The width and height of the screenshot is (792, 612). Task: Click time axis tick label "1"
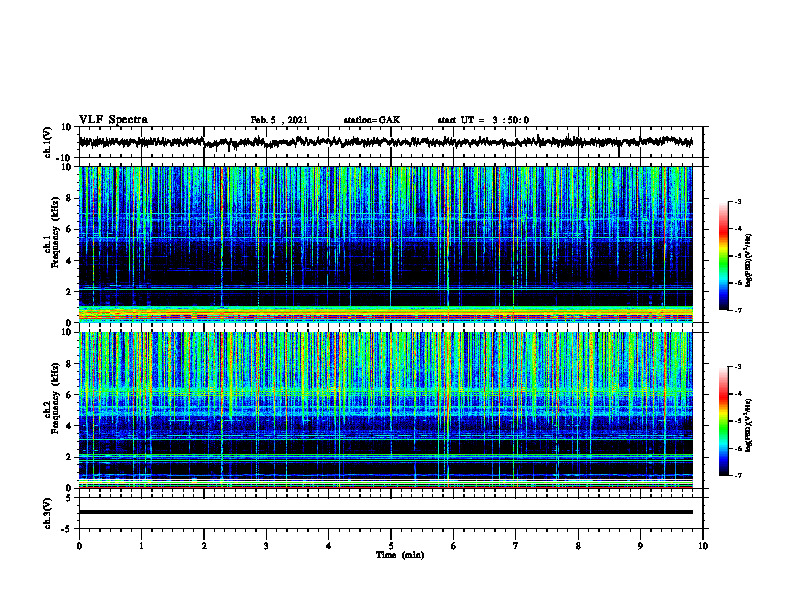(x=141, y=546)
